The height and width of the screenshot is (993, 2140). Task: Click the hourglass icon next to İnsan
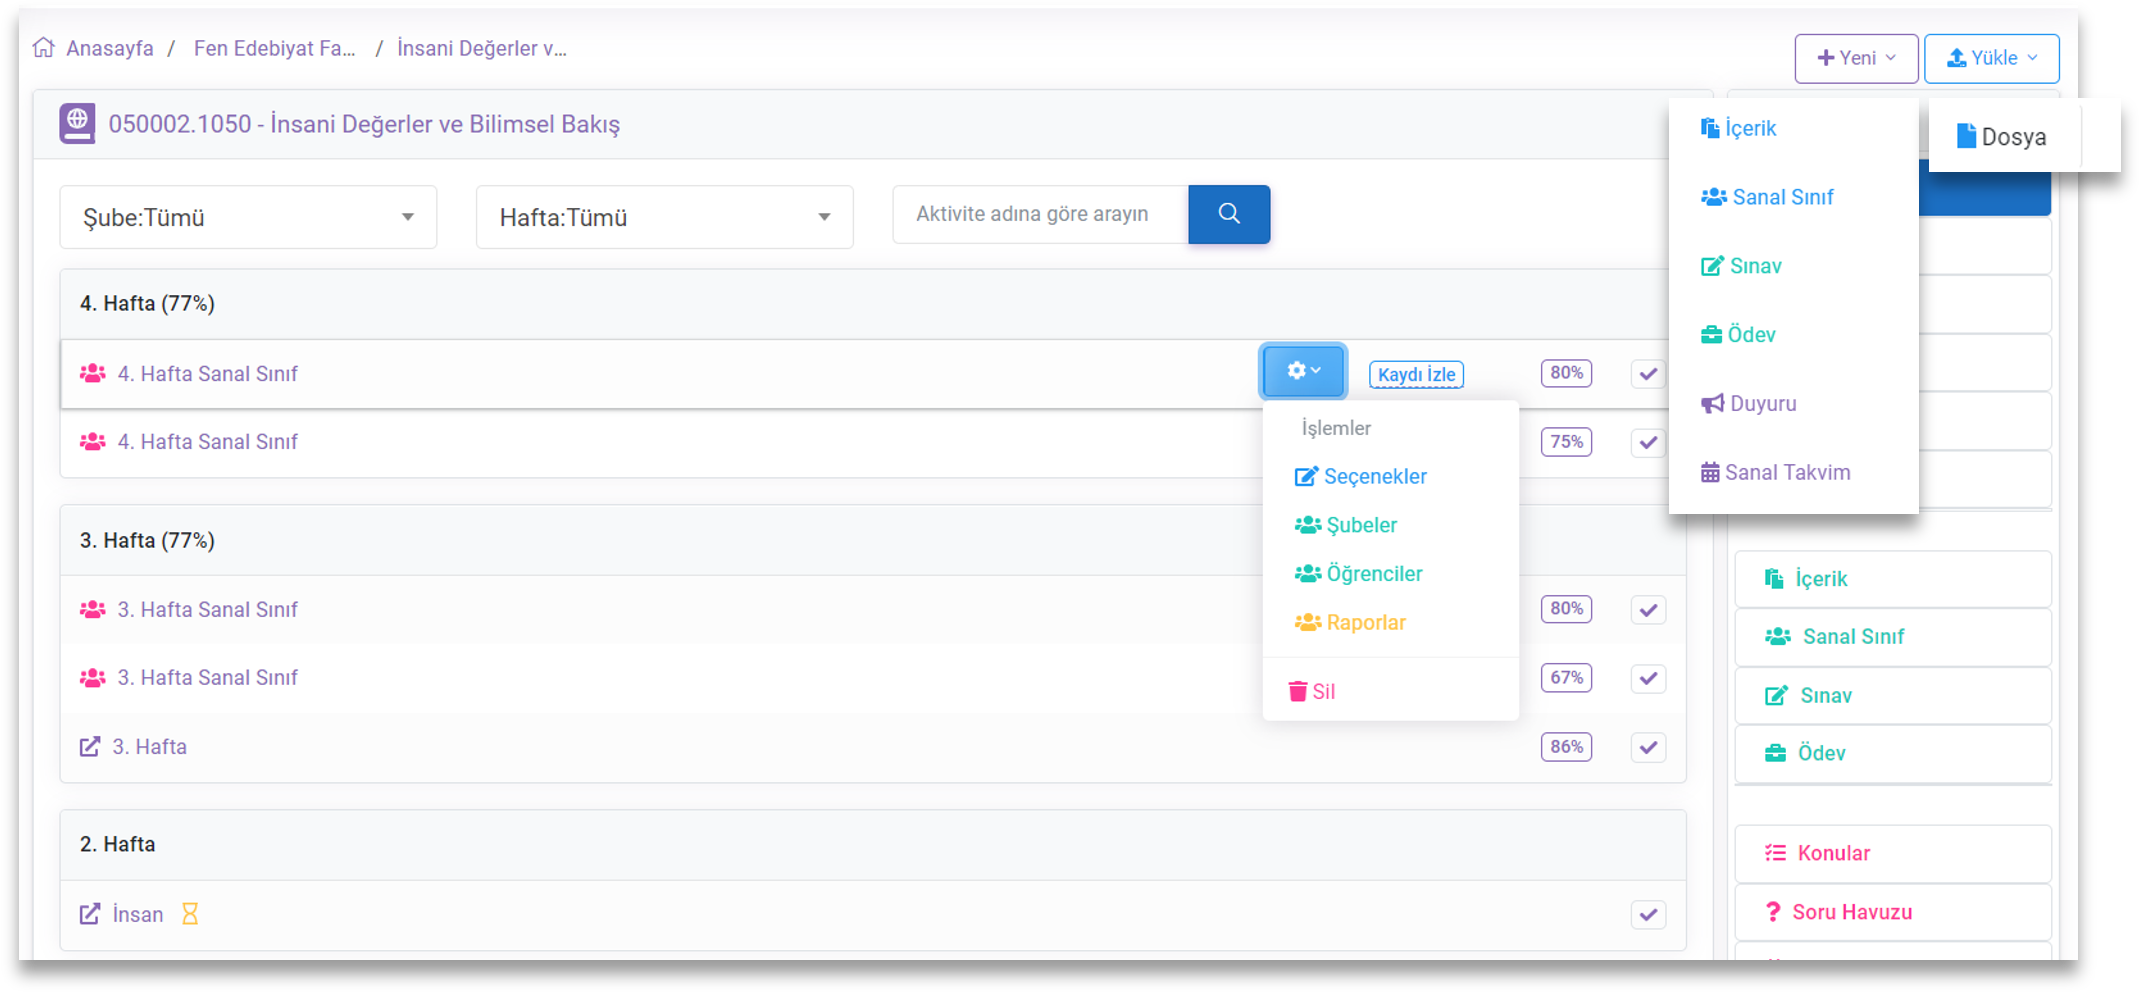click(x=189, y=914)
